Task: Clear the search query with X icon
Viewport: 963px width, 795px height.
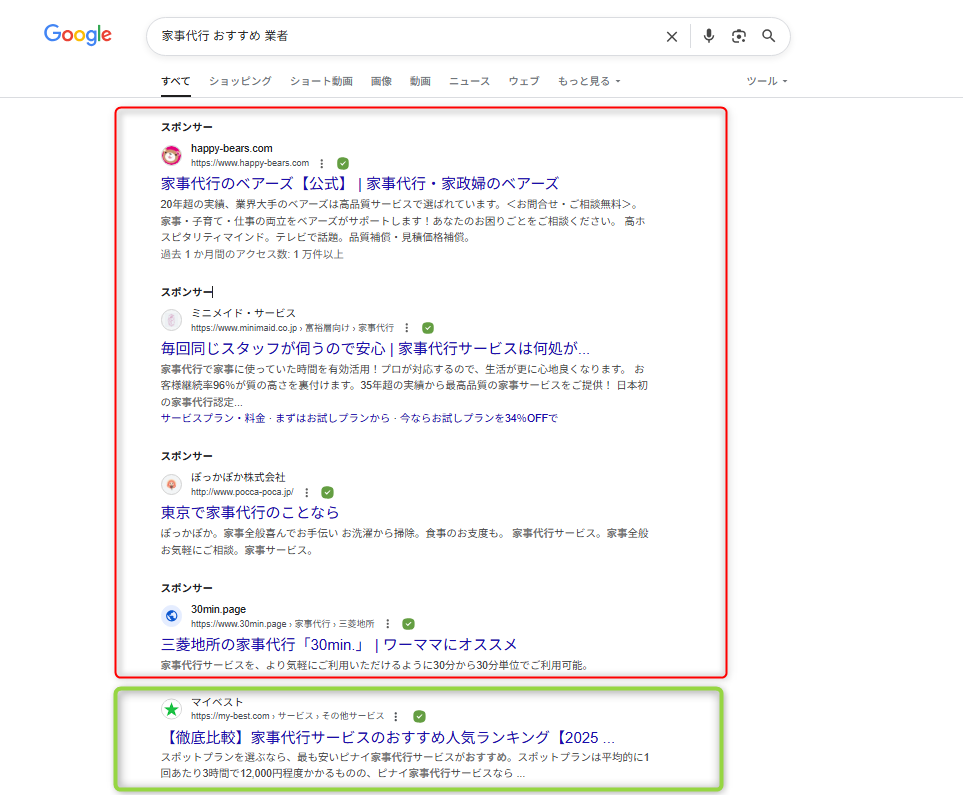Action: click(671, 37)
